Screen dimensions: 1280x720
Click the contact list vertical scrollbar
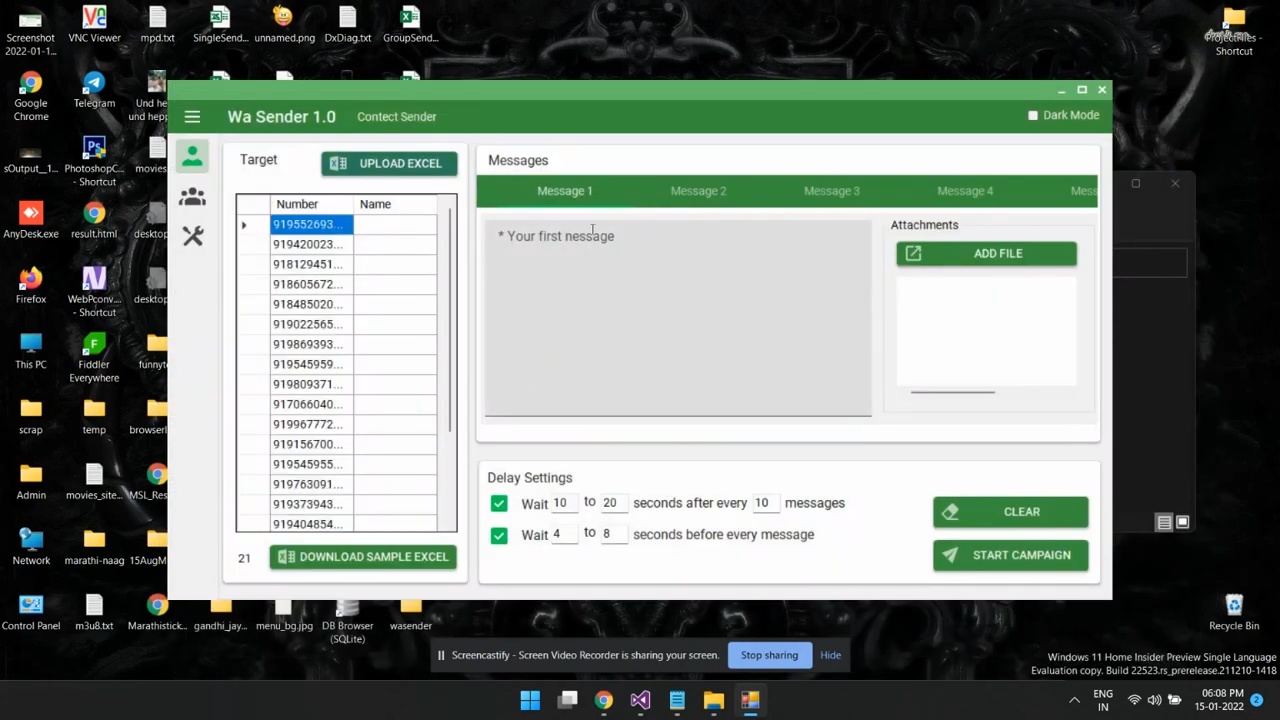point(449,320)
